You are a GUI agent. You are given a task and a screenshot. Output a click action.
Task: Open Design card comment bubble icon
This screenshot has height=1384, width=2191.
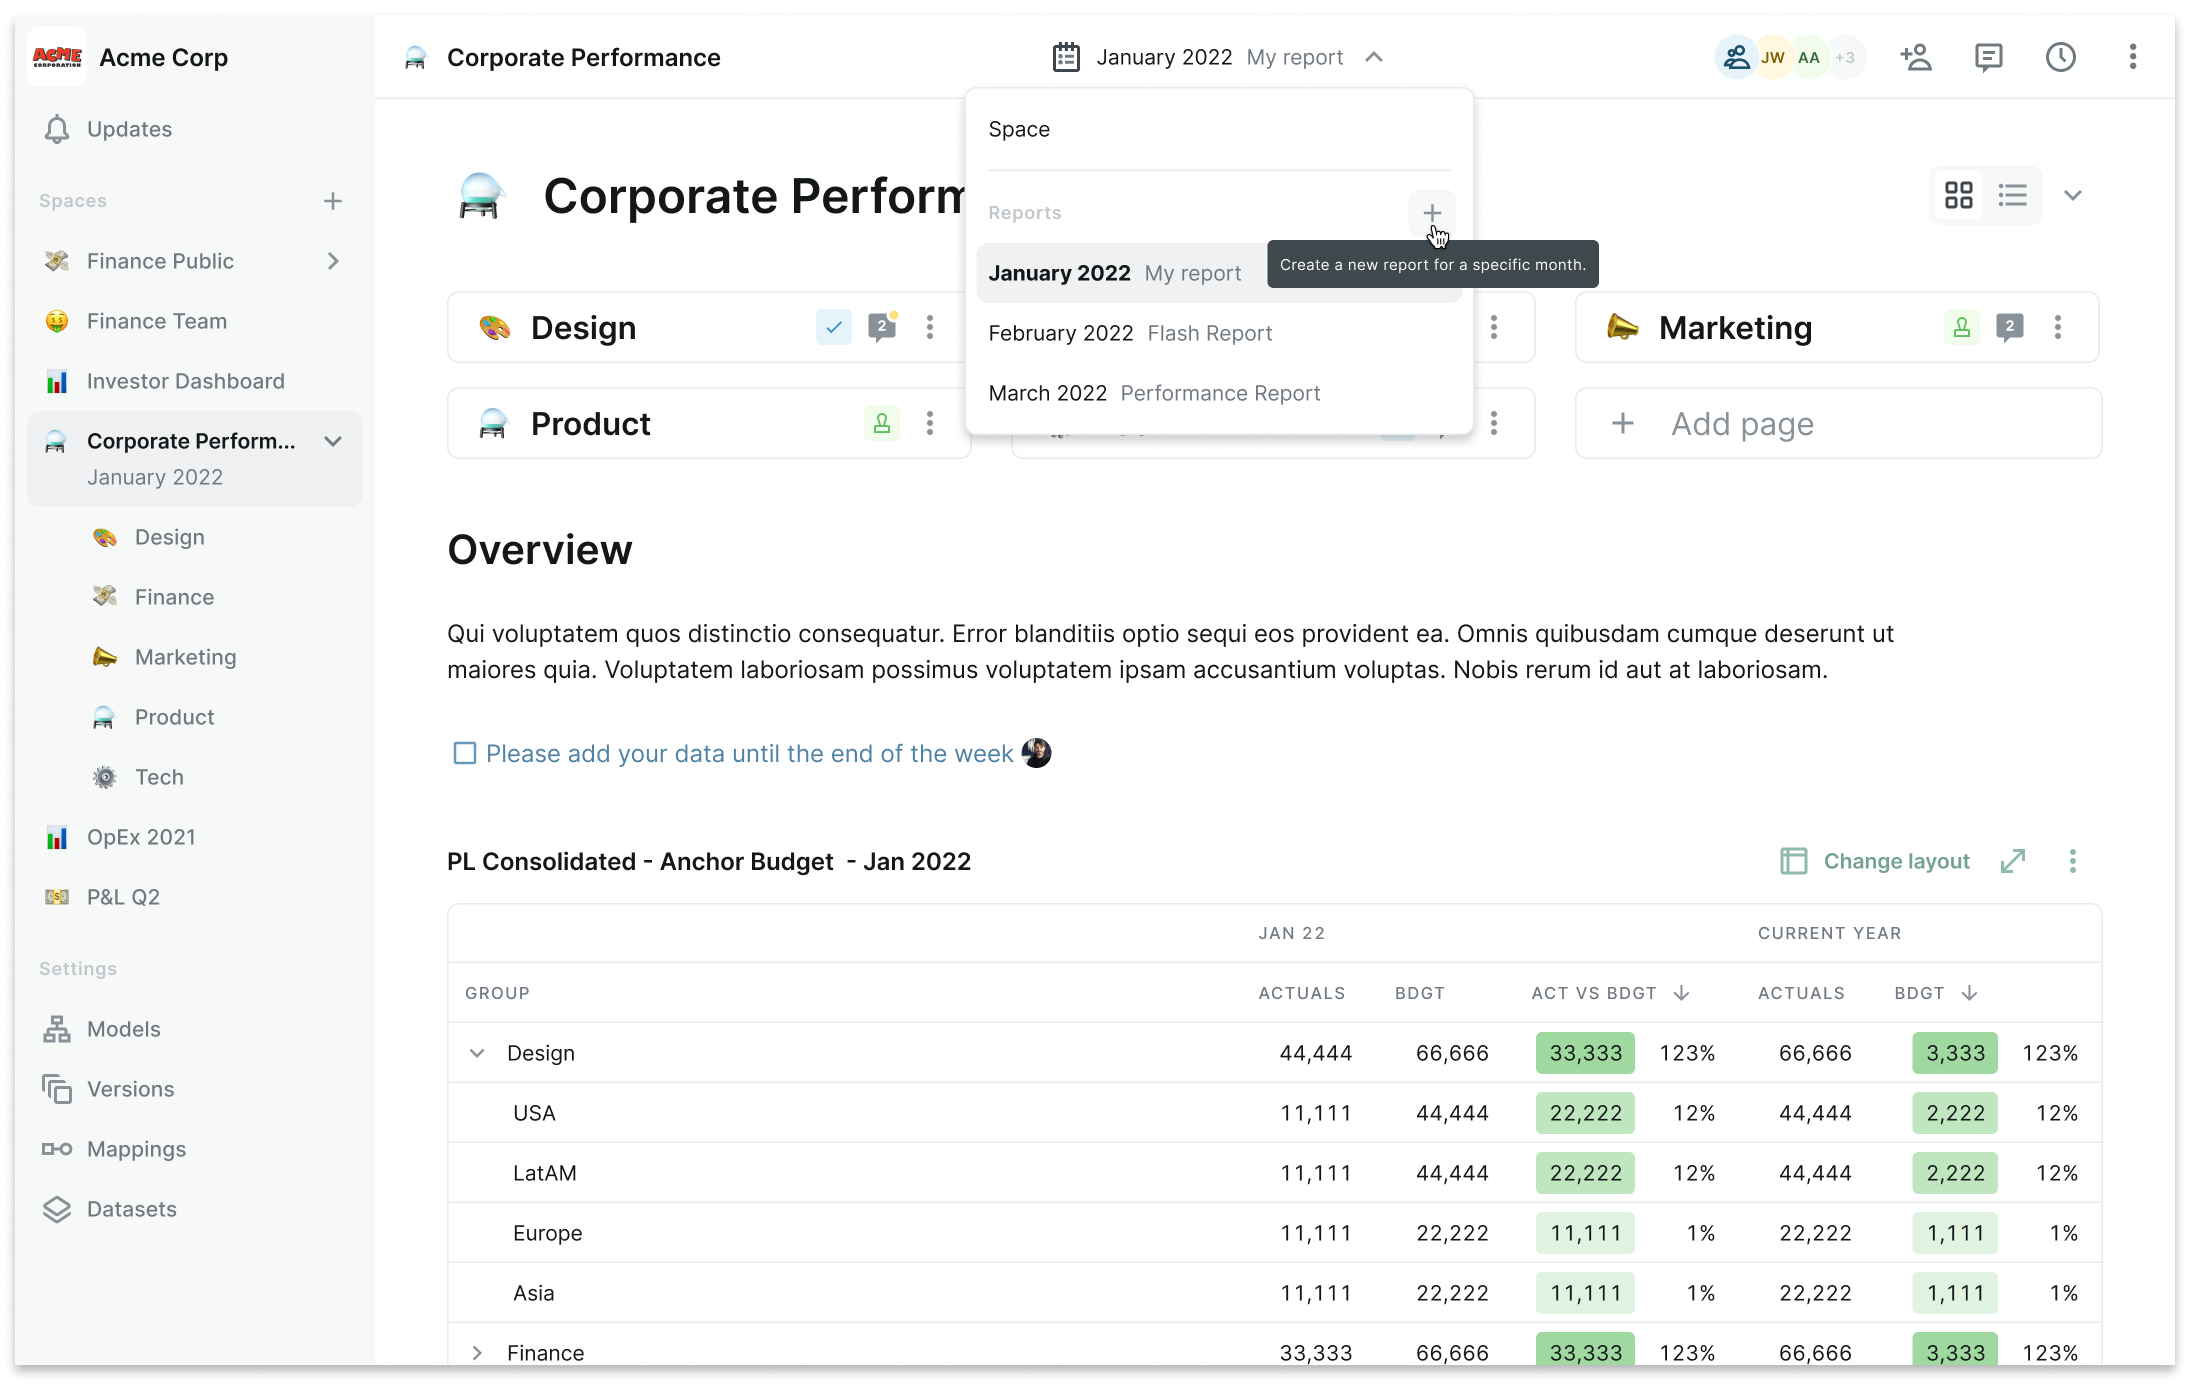tap(881, 327)
